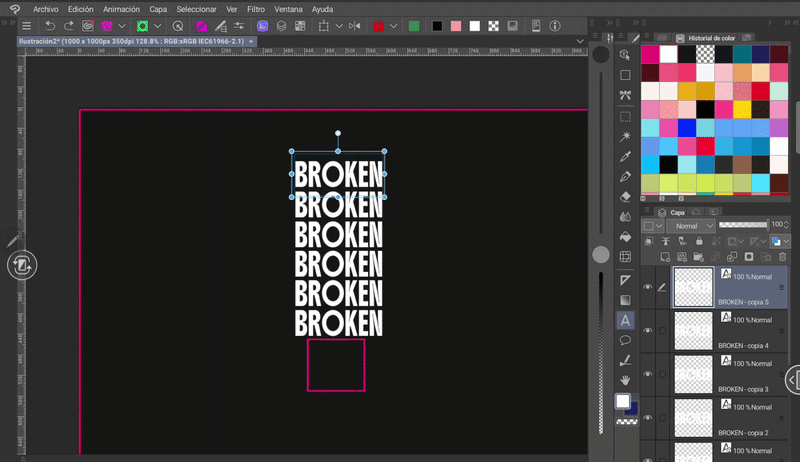Screen dimensions: 800x462
Task: Toggle visibility of BROKEN - copia 3 layer
Action: (x=648, y=373)
